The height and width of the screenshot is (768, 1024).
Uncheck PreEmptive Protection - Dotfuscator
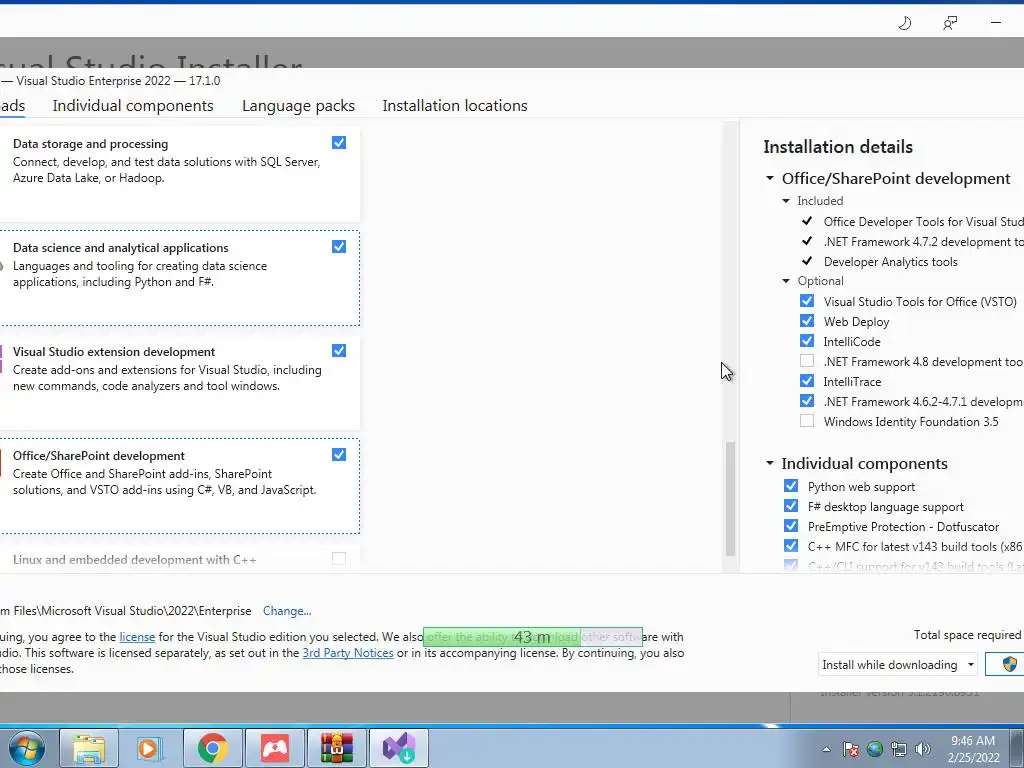click(791, 526)
